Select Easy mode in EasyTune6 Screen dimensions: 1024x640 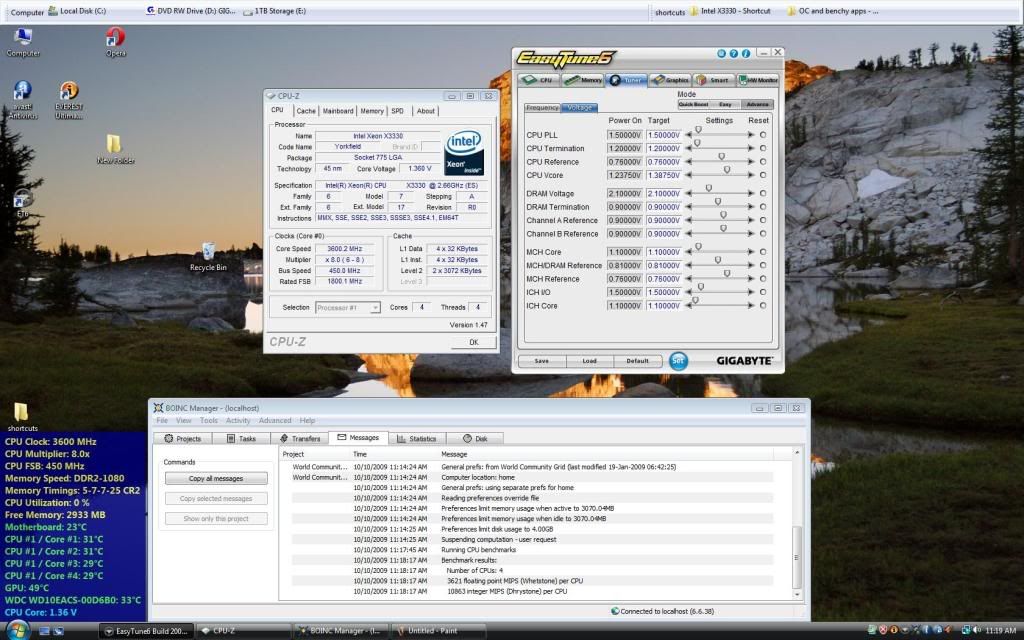[725, 104]
